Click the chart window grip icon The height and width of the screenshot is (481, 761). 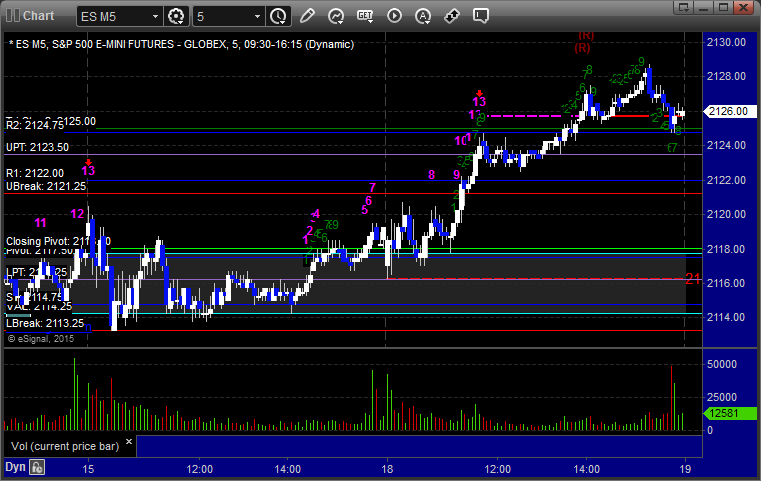coord(13,16)
